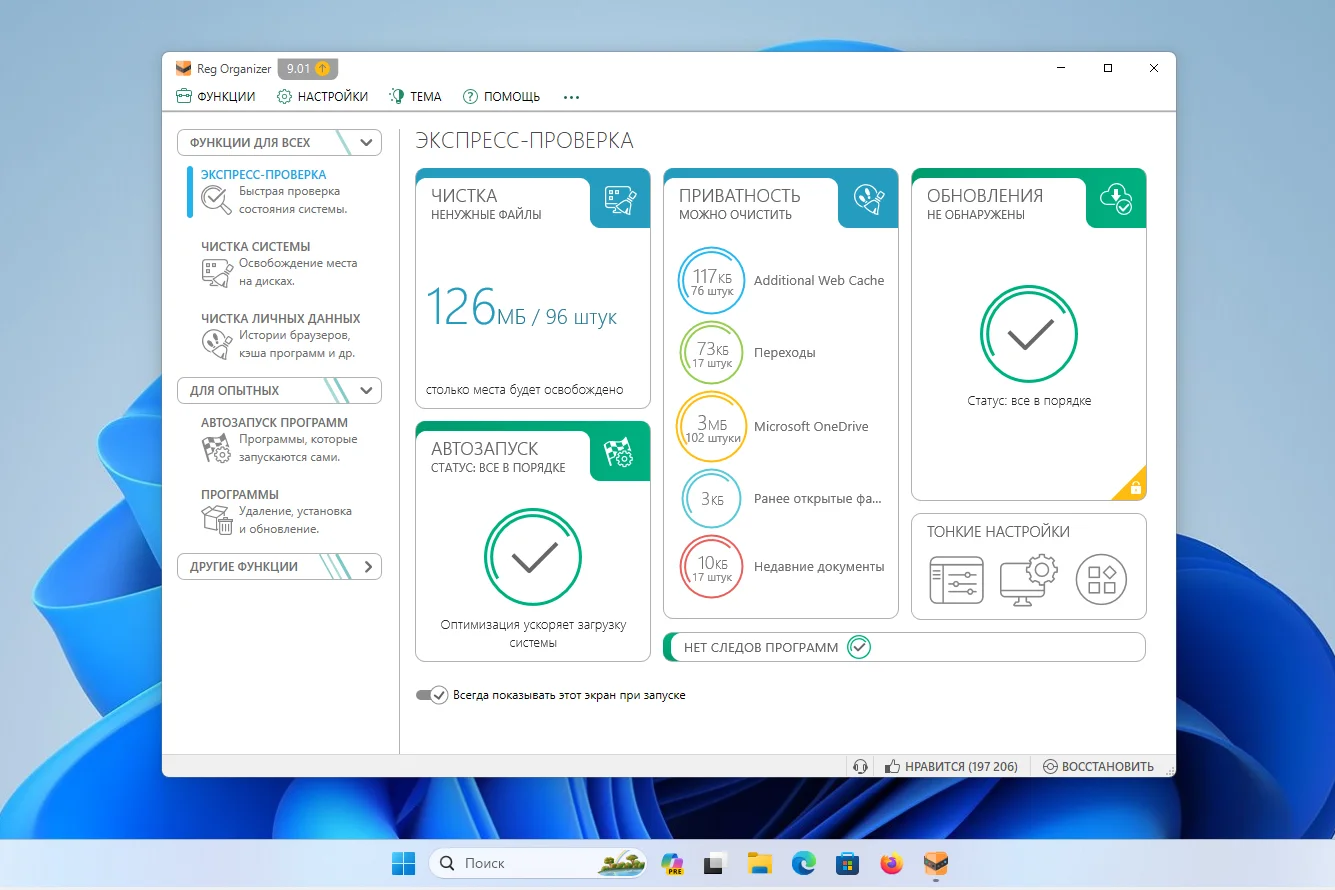Screen dimensions: 1335x890
Task: Click the НРАВИТСЯ (197 206) like button
Action: pyautogui.click(x=951, y=767)
